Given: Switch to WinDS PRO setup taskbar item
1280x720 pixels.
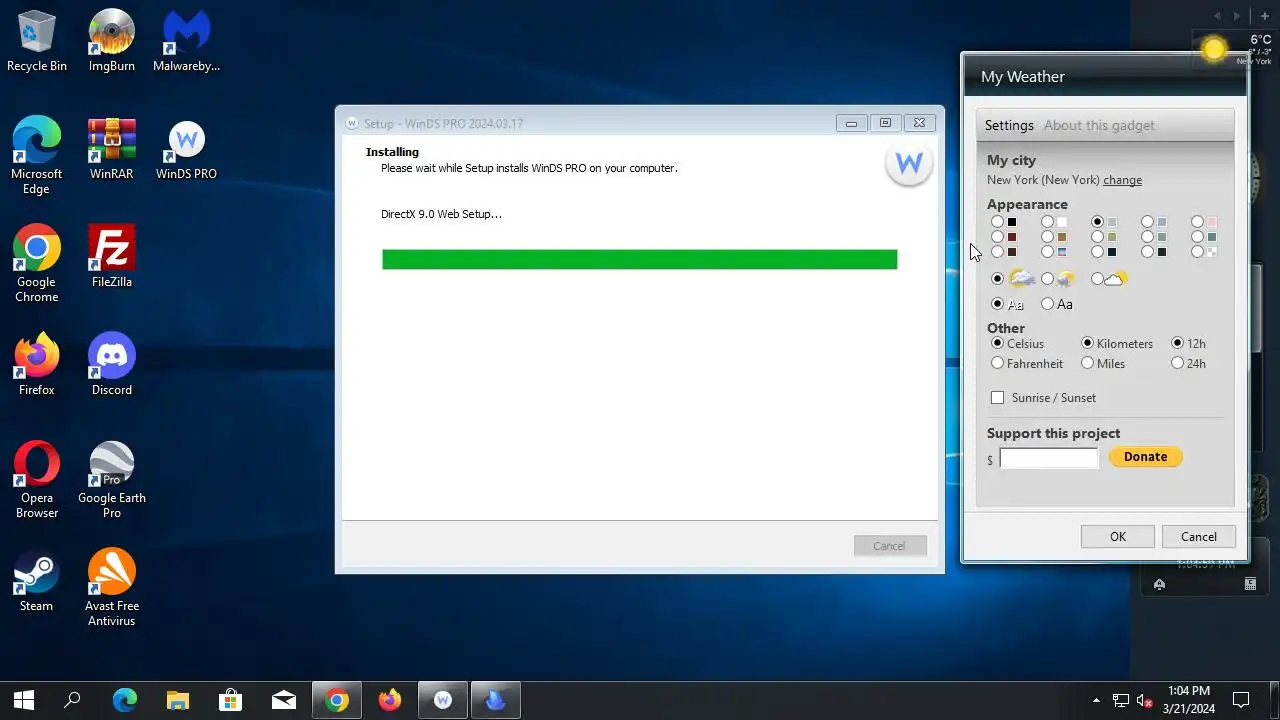Looking at the screenshot, I should click(443, 700).
